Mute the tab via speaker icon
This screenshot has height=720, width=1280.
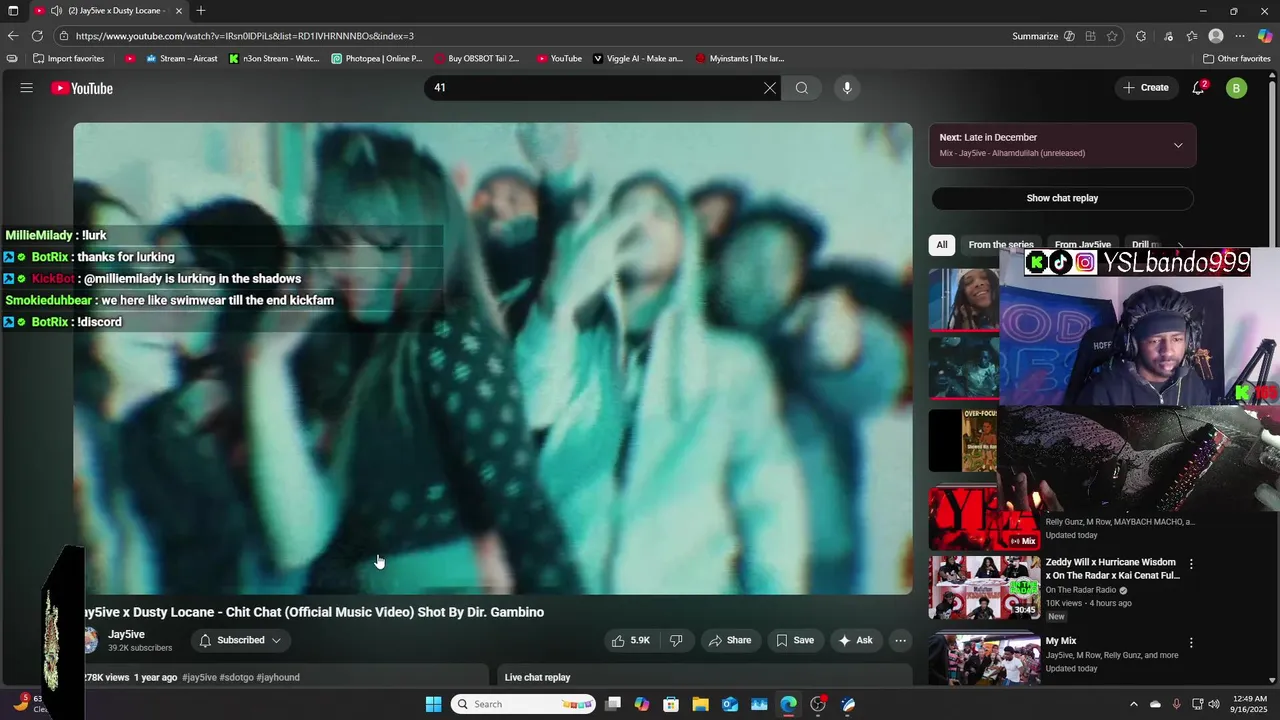[57, 11]
